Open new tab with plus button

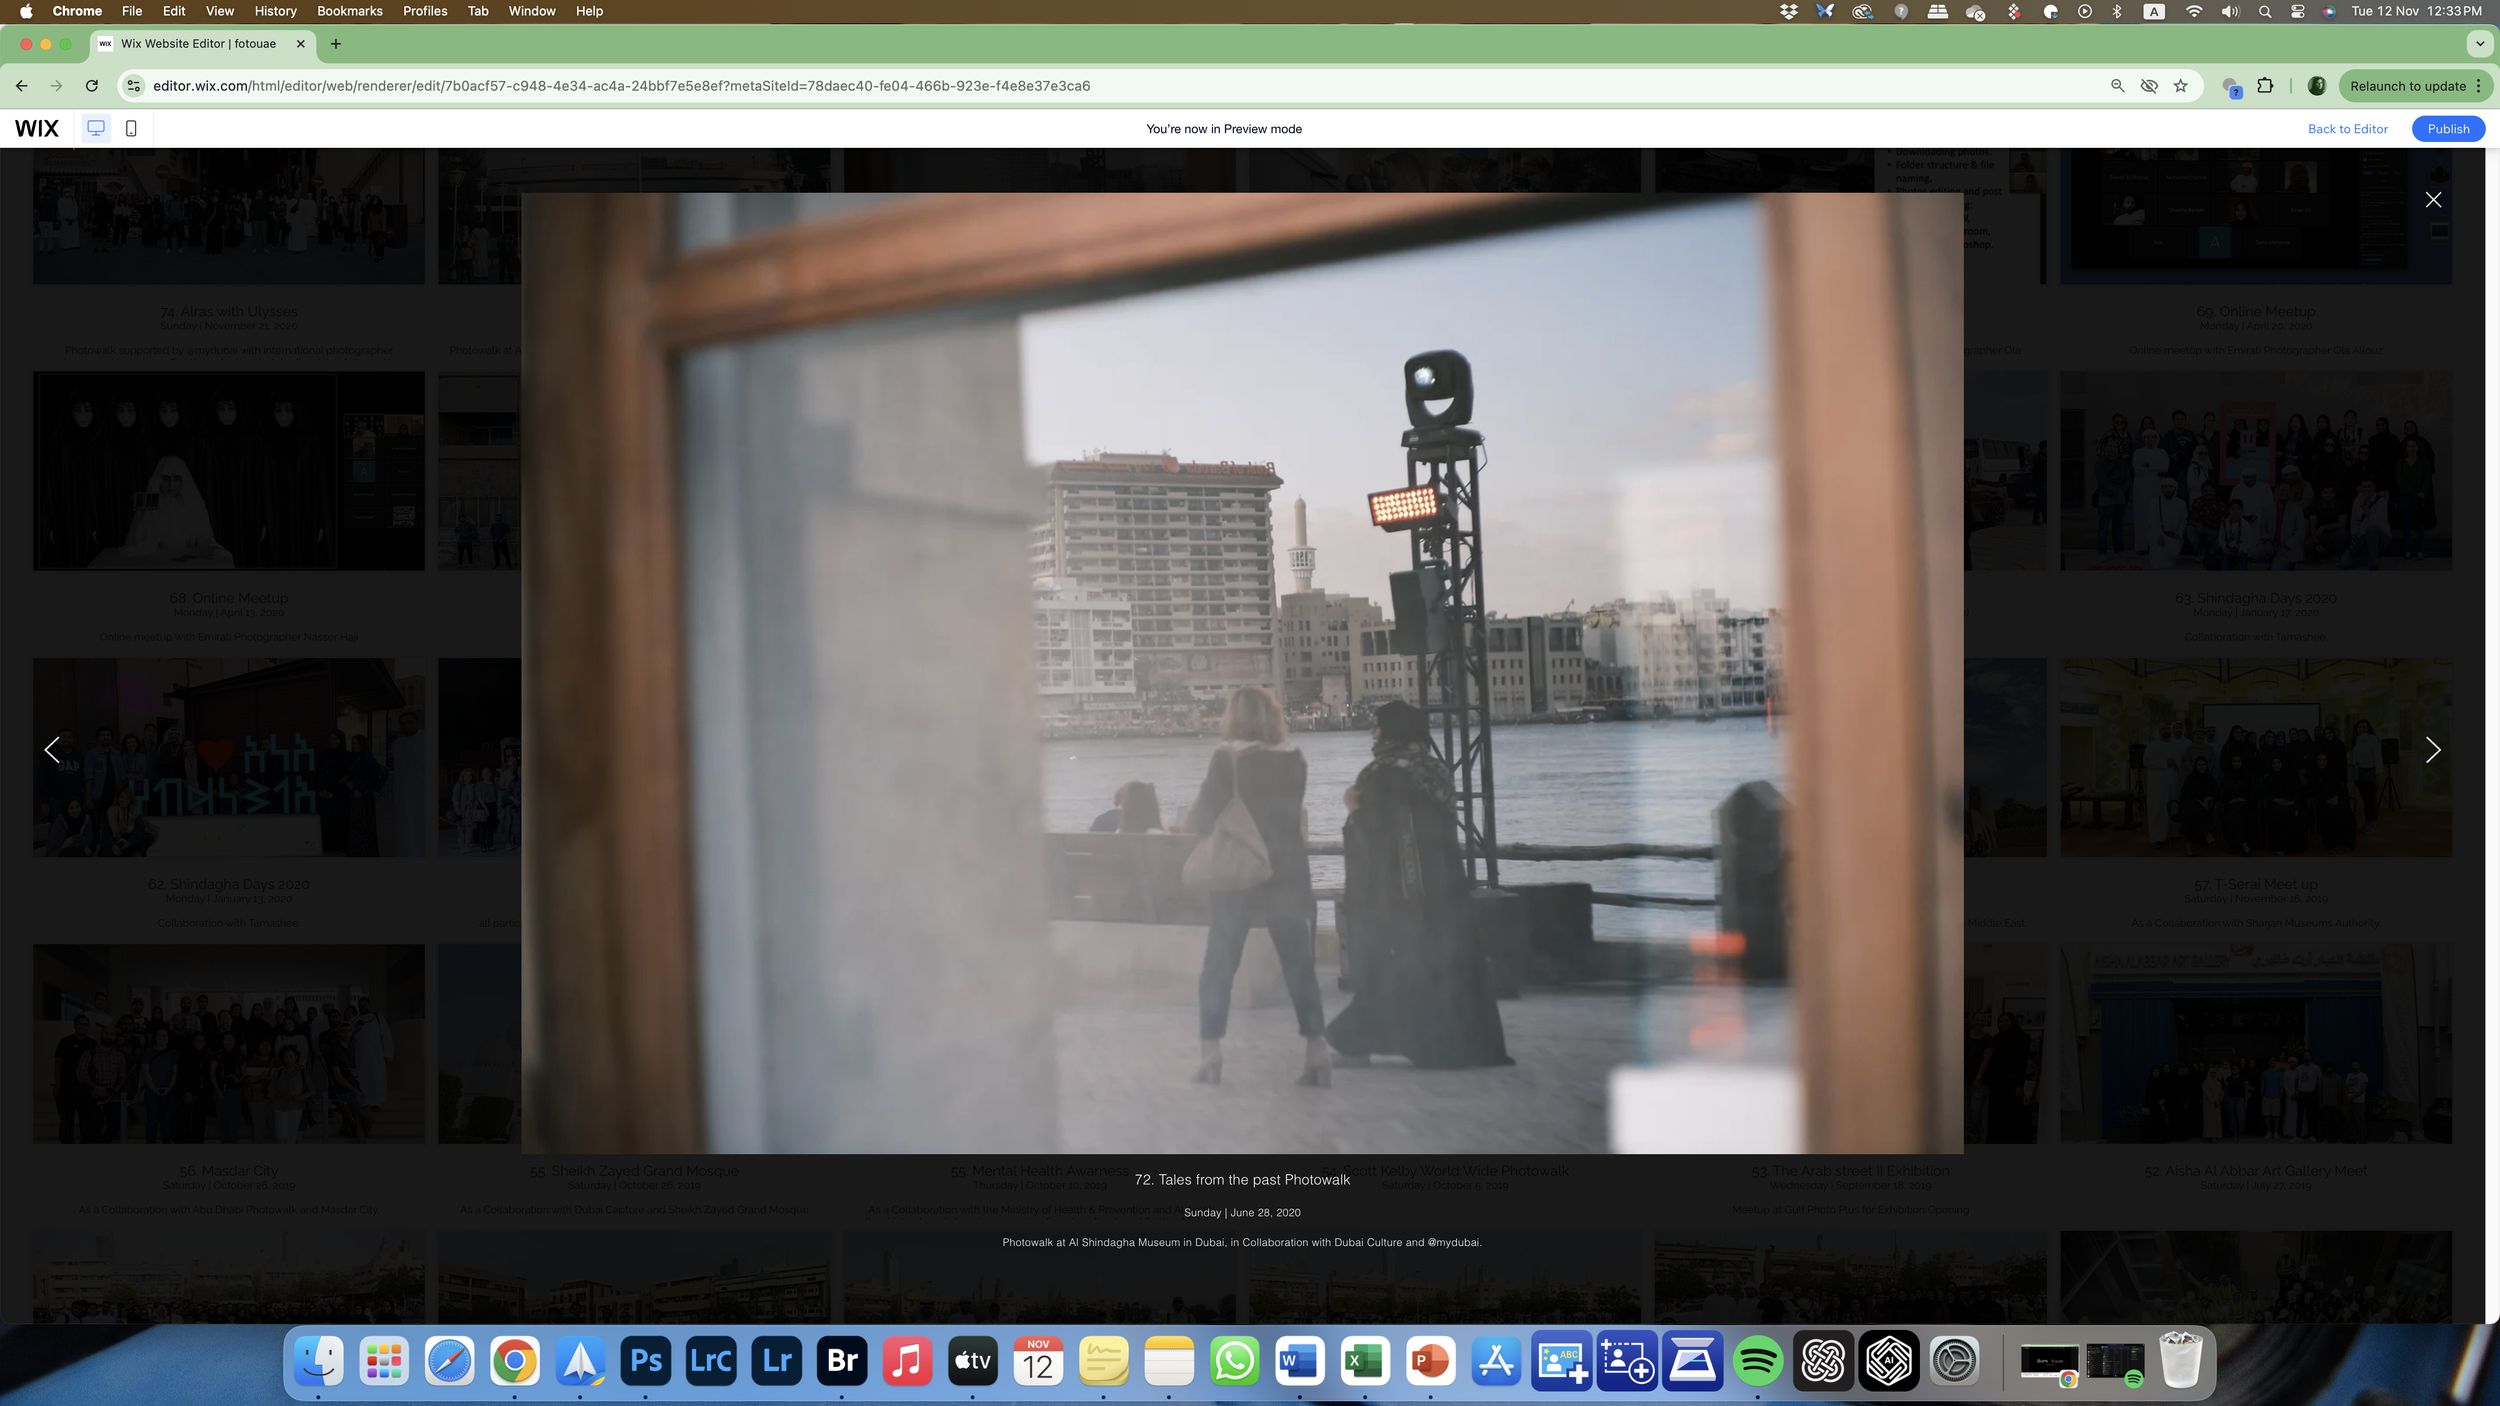coord(336,44)
